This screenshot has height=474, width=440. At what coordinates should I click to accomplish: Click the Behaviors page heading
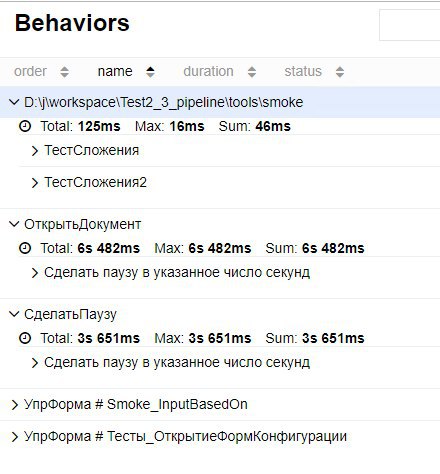(x=72, y=23)
